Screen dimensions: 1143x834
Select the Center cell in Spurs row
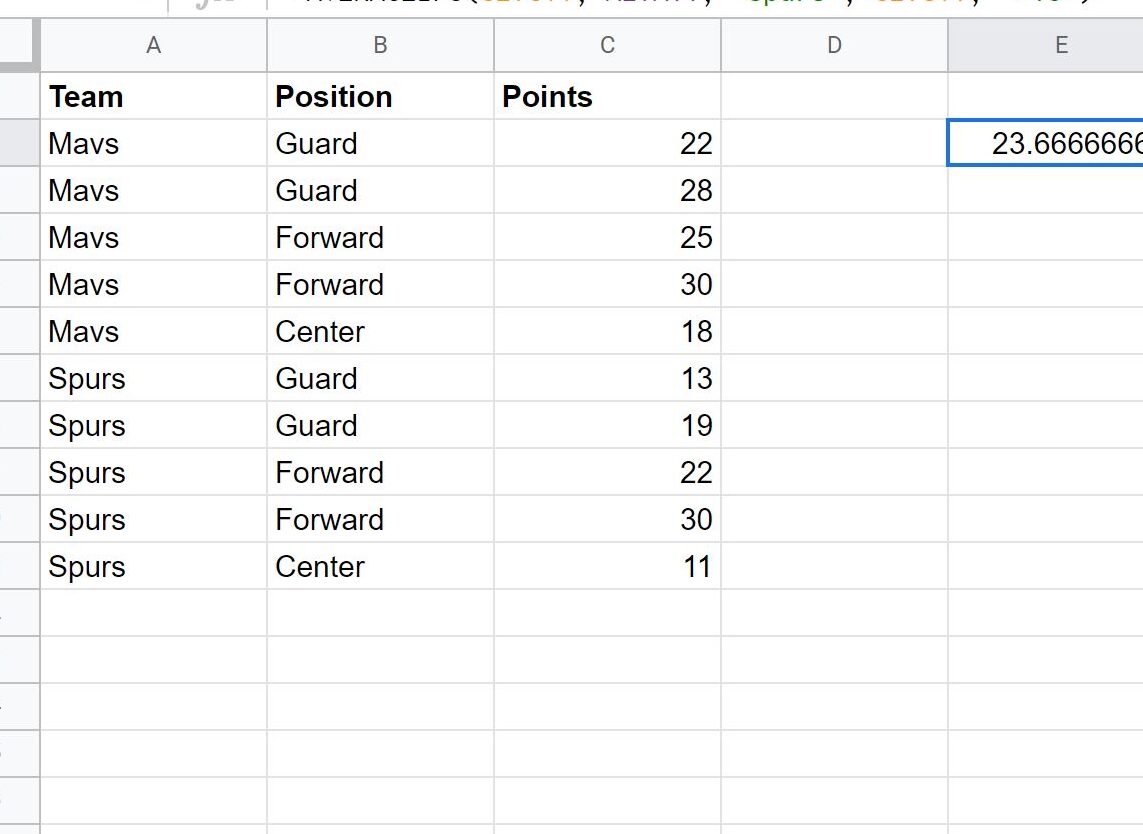[380, 567]
